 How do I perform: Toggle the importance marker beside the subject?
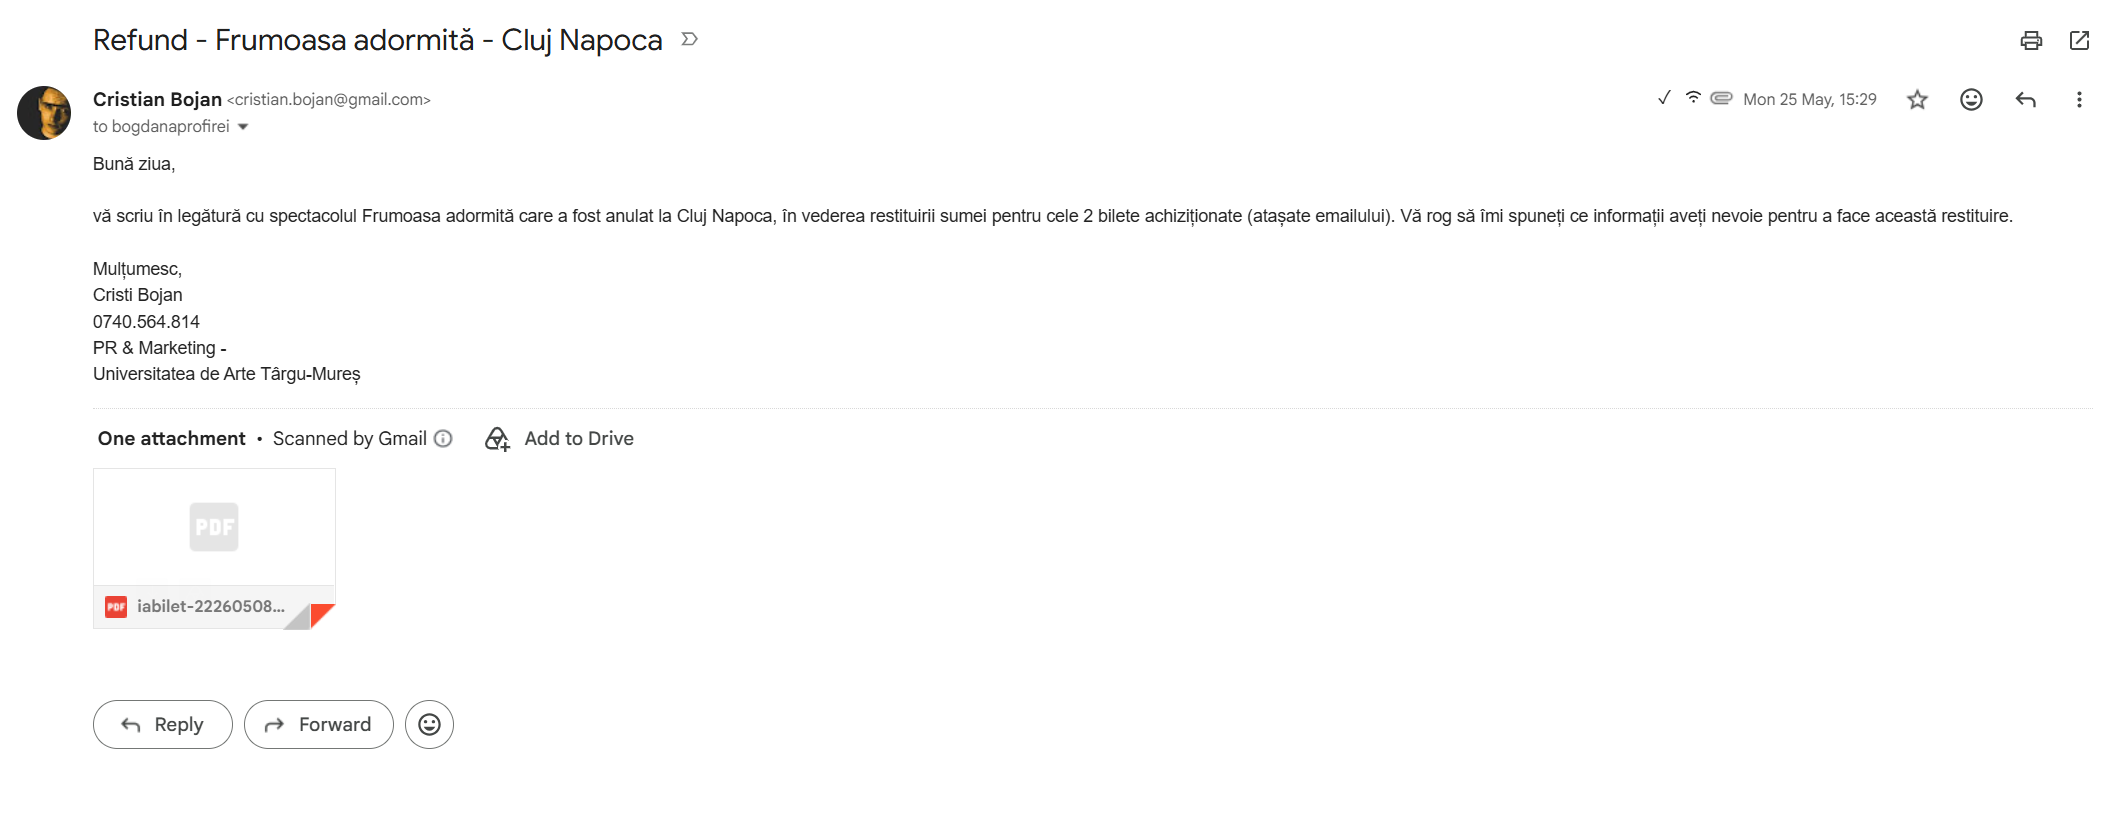pyautogui.click(x=689, y=39)
